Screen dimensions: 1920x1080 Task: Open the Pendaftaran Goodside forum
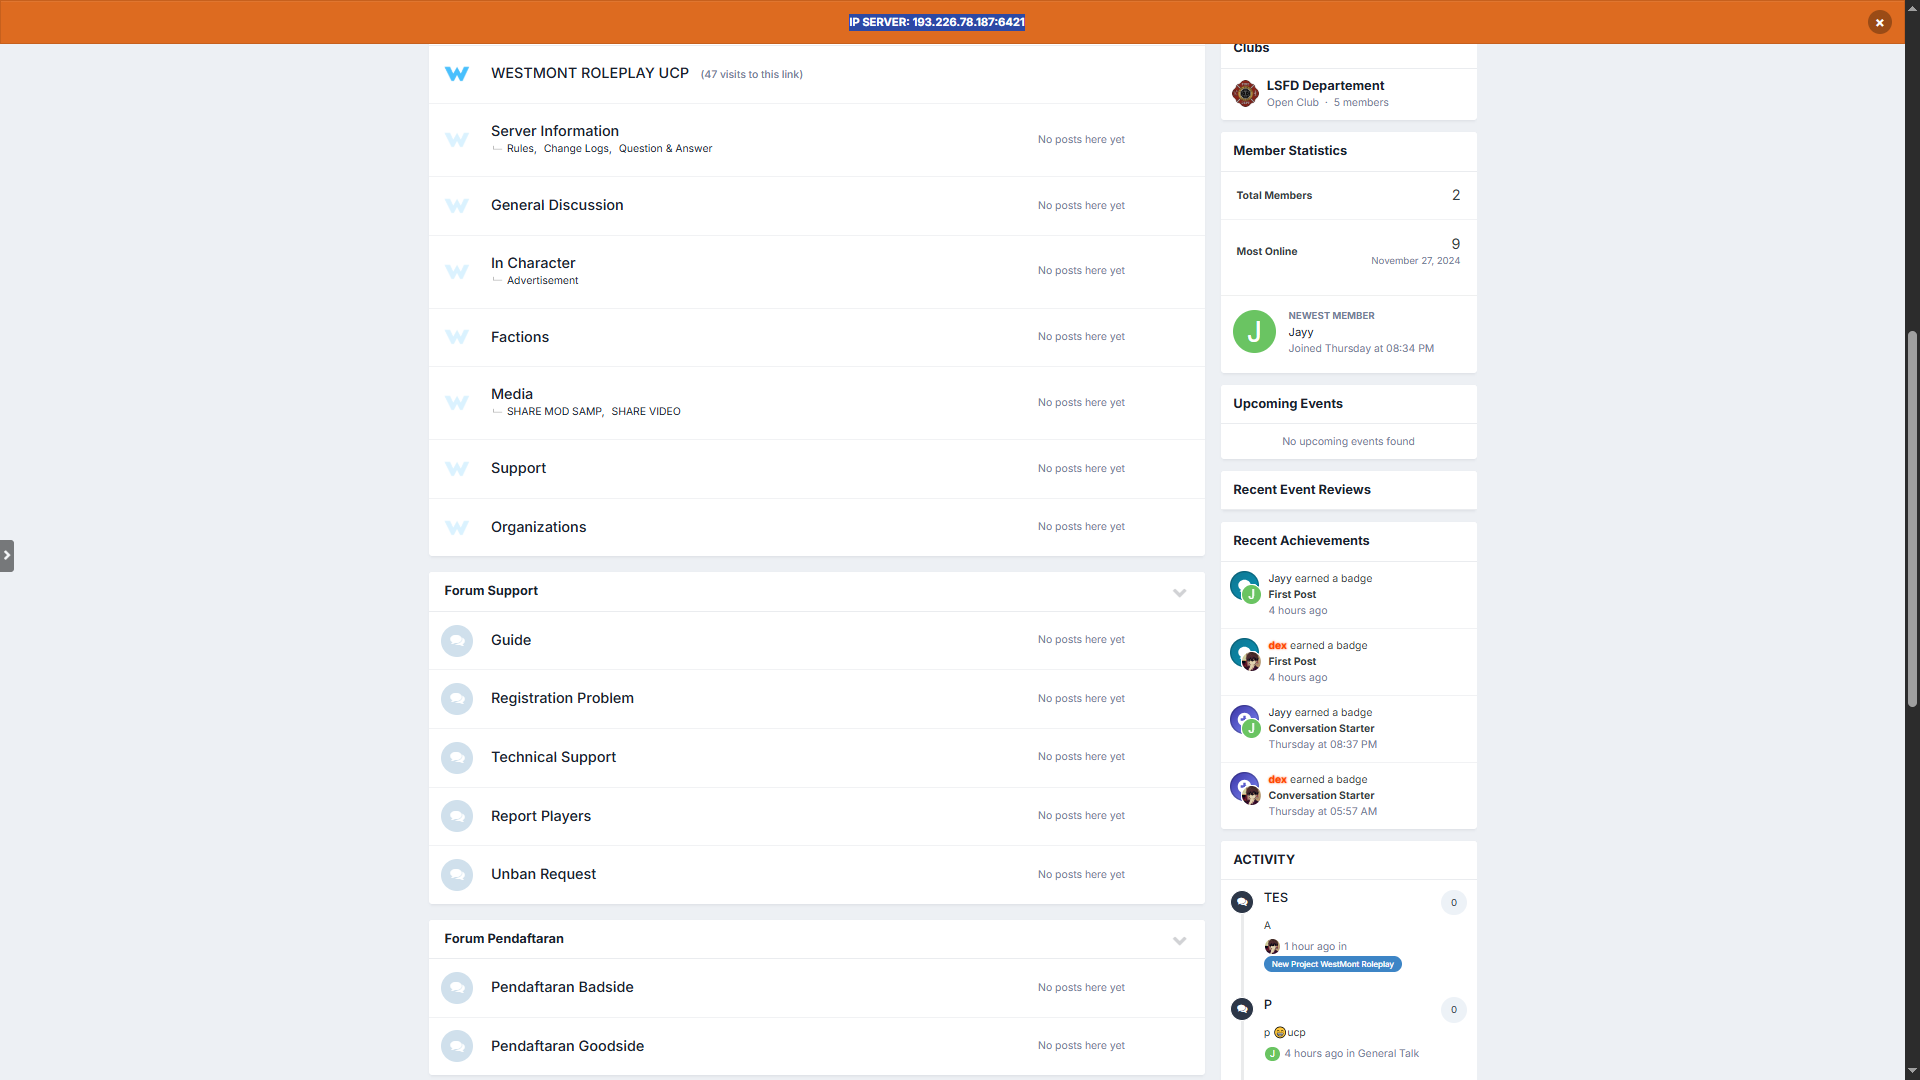tap(567, 1046)
